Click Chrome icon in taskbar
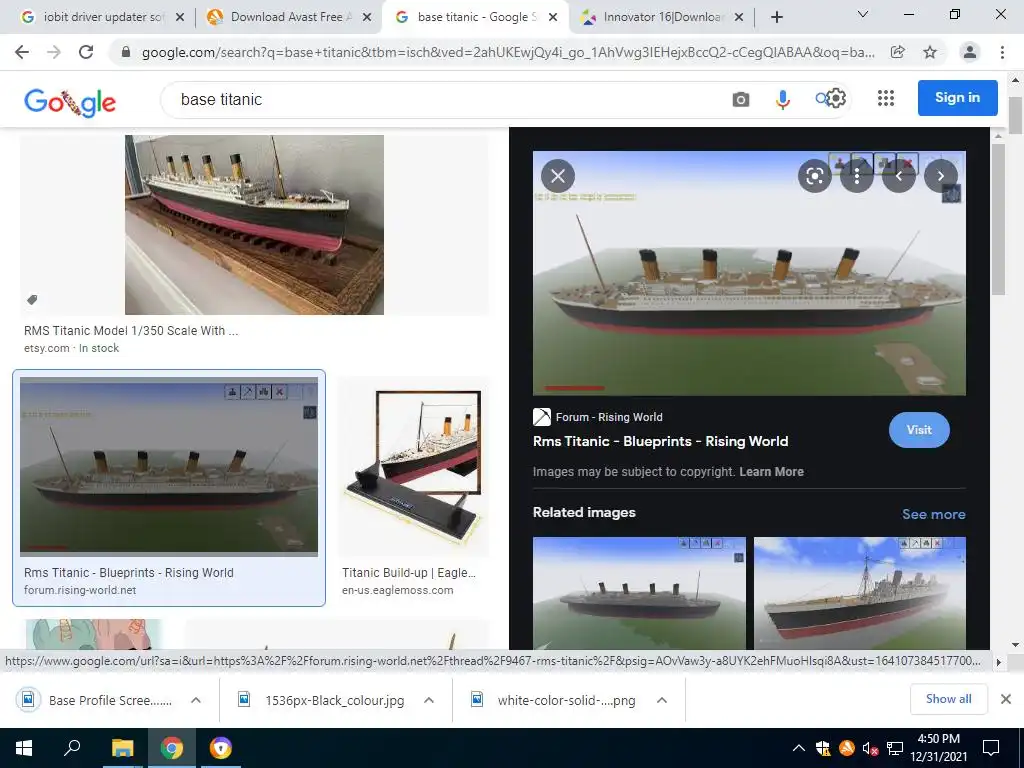Image resolution: width=1024 pixels, height=768 pixels. click(x=172, y=748)
